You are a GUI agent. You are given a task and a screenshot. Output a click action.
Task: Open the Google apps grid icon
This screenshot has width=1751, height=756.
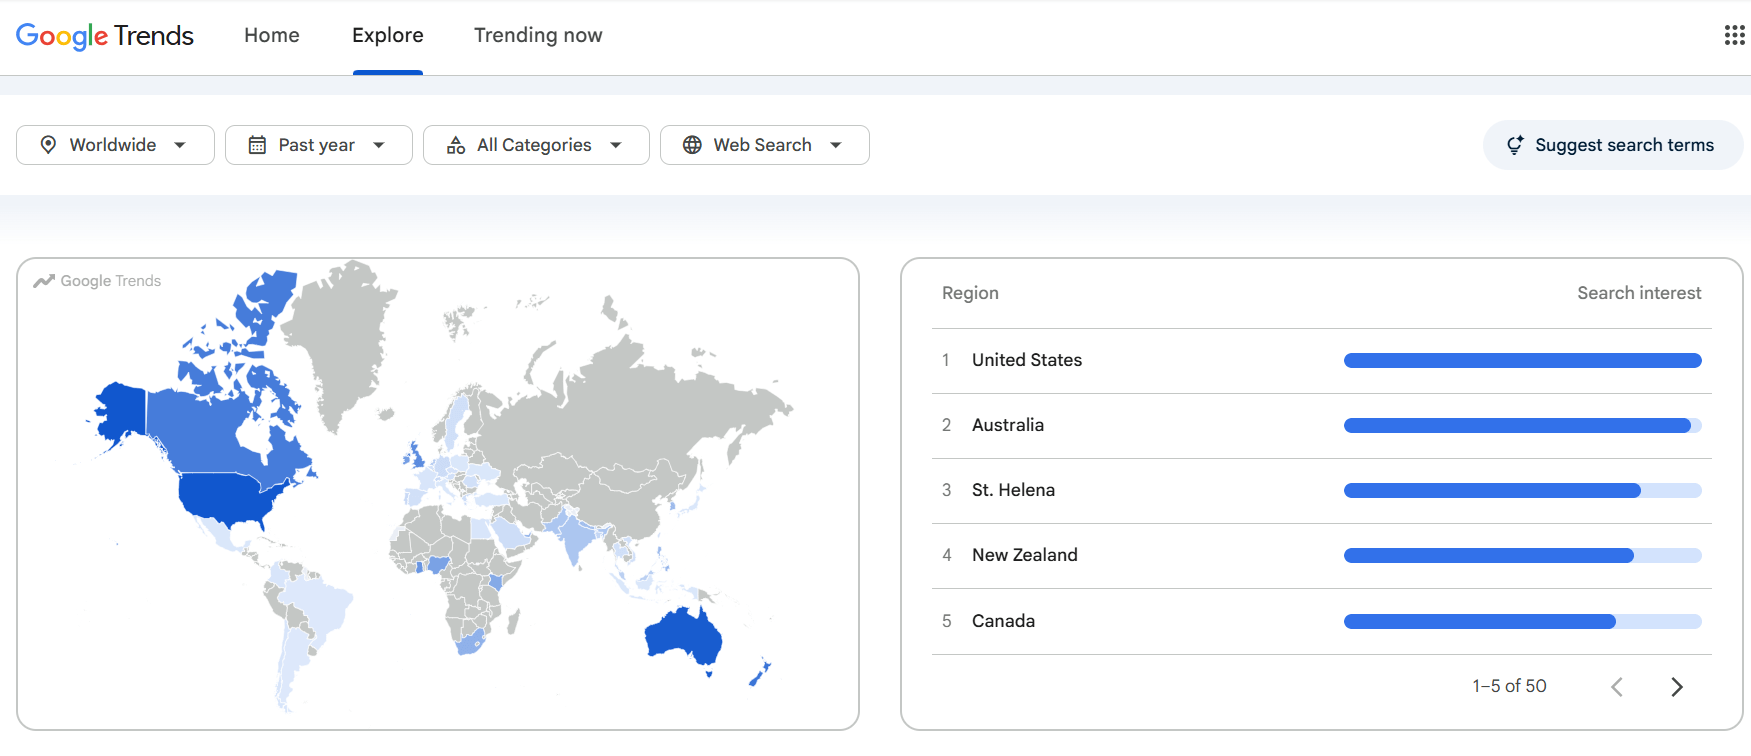point(1734,36)
